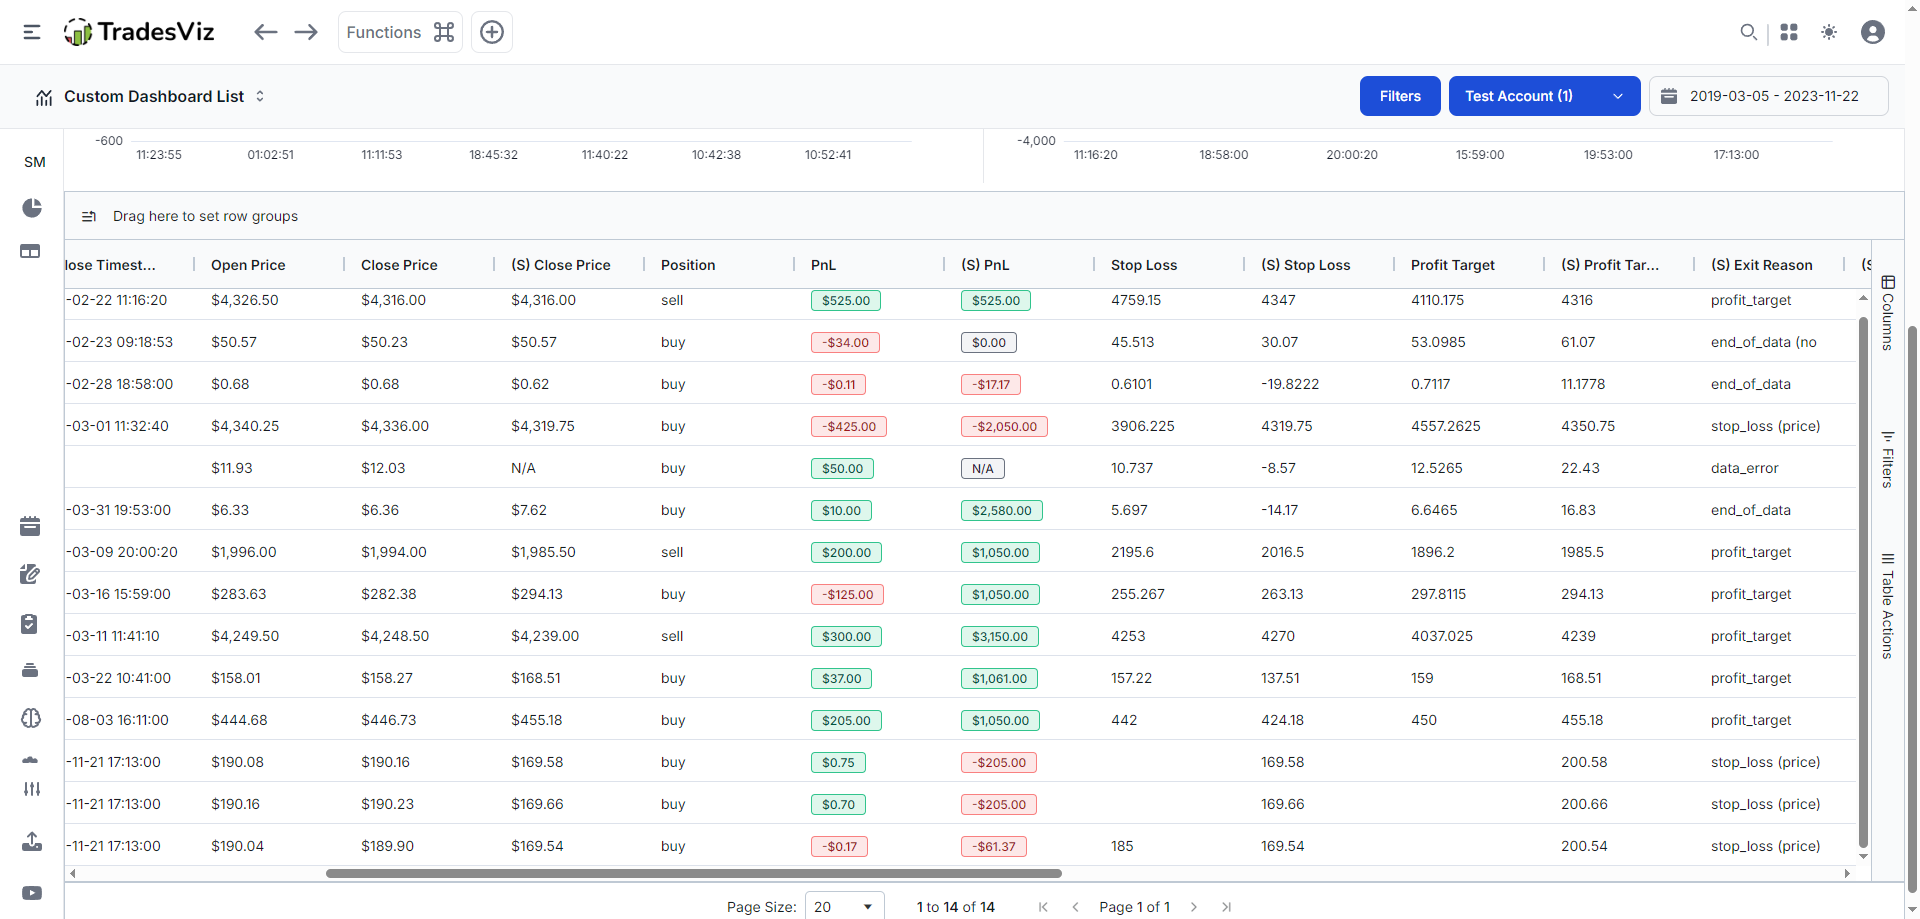Click the blue Filters button
Viewport: 1920px width, 919px height.
[x=1399, y=96]
